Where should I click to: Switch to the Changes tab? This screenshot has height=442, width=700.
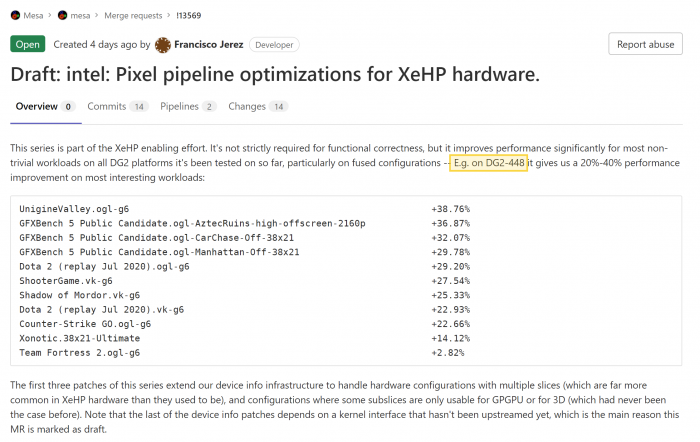247,106
